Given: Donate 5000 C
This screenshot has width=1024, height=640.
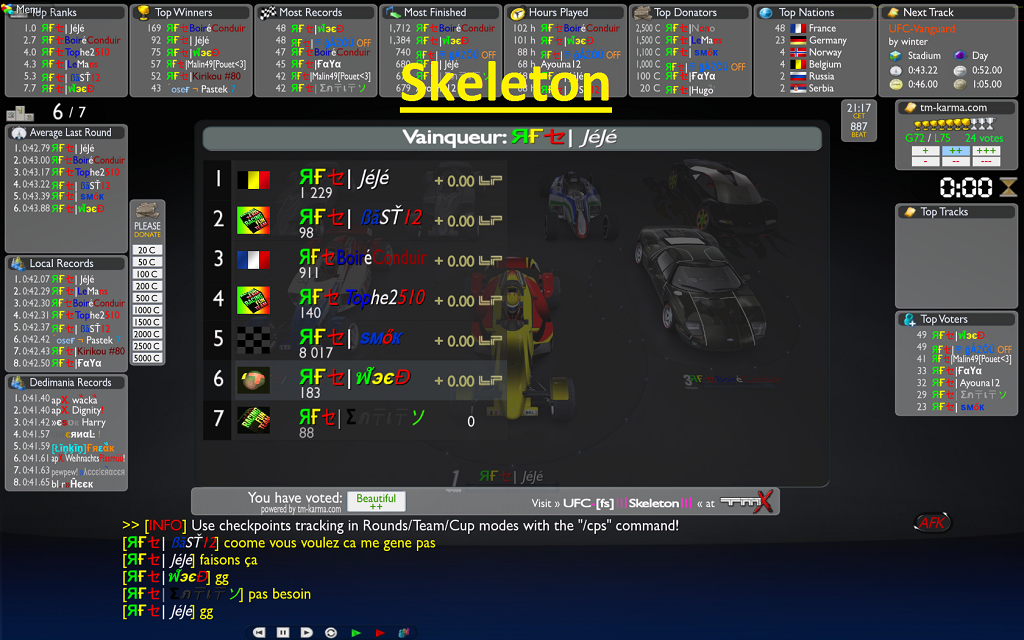Looking at the screenshot, I should click(x=148, y=359).
